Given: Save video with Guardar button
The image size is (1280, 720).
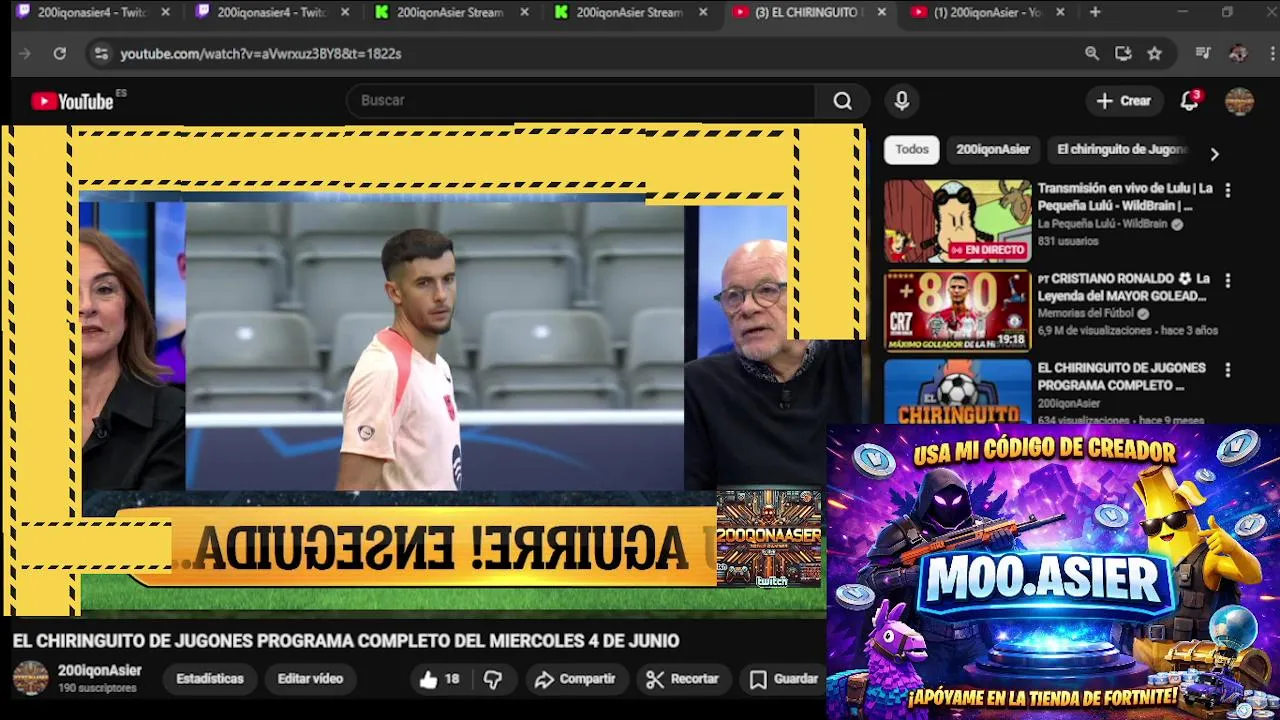Looking at the screenshot, I should (785, 679).
